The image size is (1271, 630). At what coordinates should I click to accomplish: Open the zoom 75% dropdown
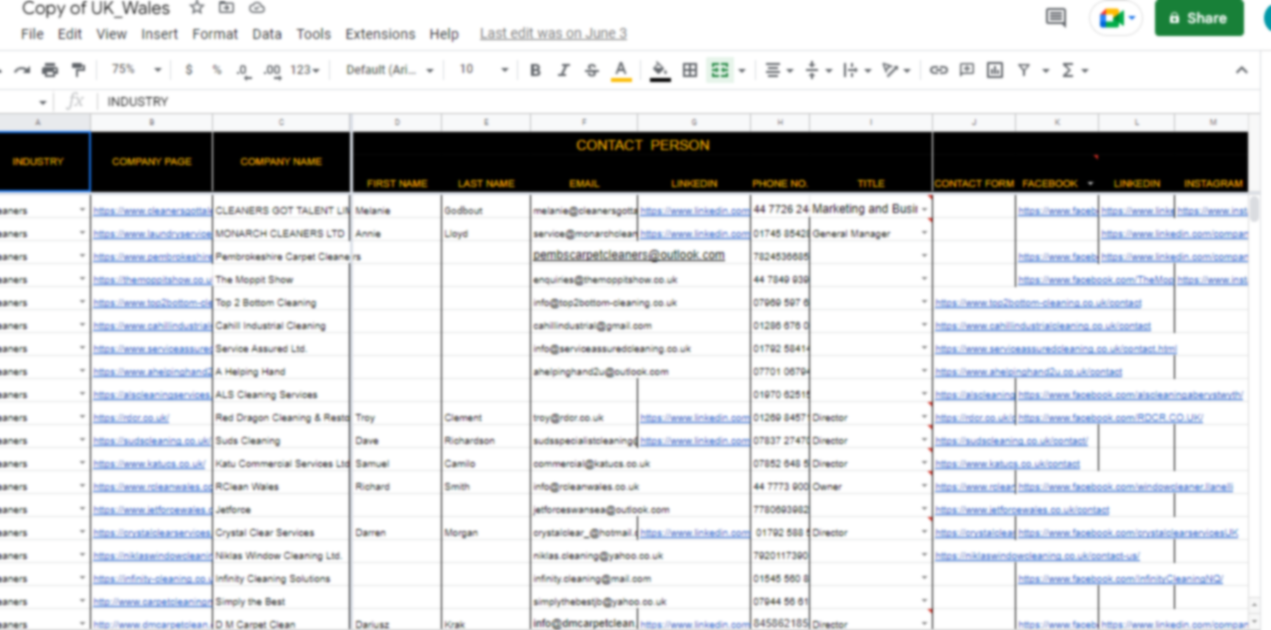coord(136,70)
